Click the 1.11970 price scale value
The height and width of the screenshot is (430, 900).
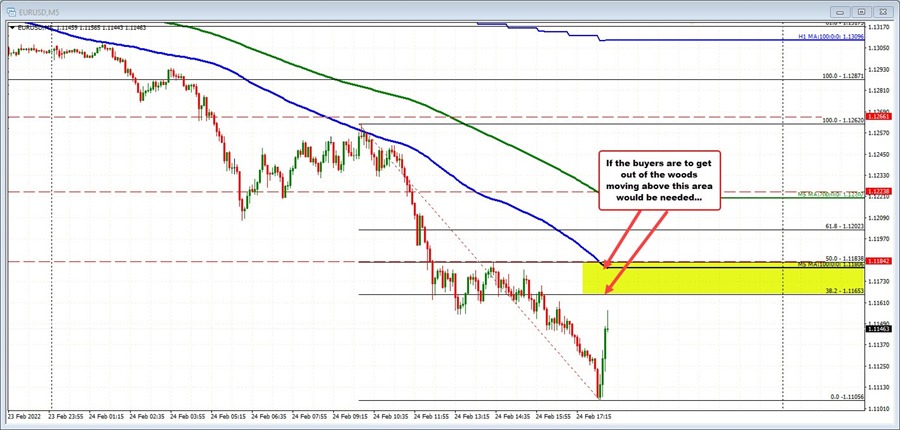(x=879, y=239)
